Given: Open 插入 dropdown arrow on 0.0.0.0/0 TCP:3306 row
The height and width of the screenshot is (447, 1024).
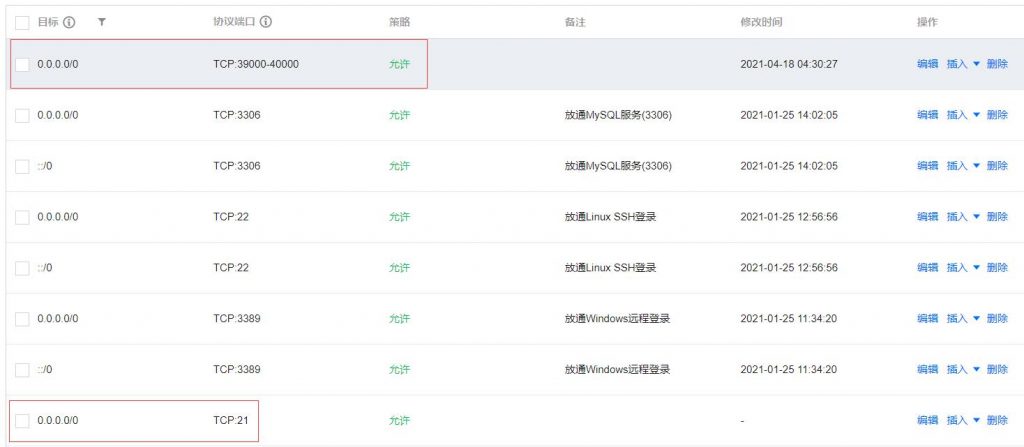Looking at the screenshot, I should click(977, 115).
